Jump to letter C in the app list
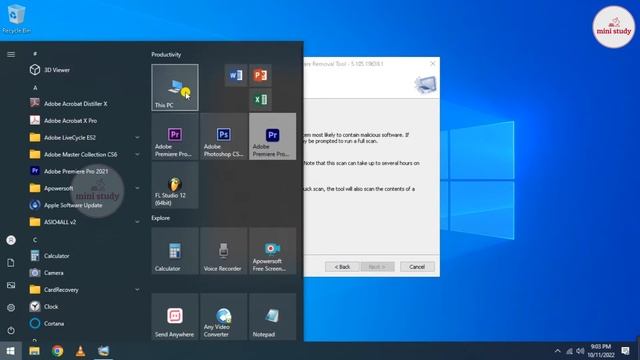Image resolution: width=640 pixels, height=360 pixels. (35, 240)
